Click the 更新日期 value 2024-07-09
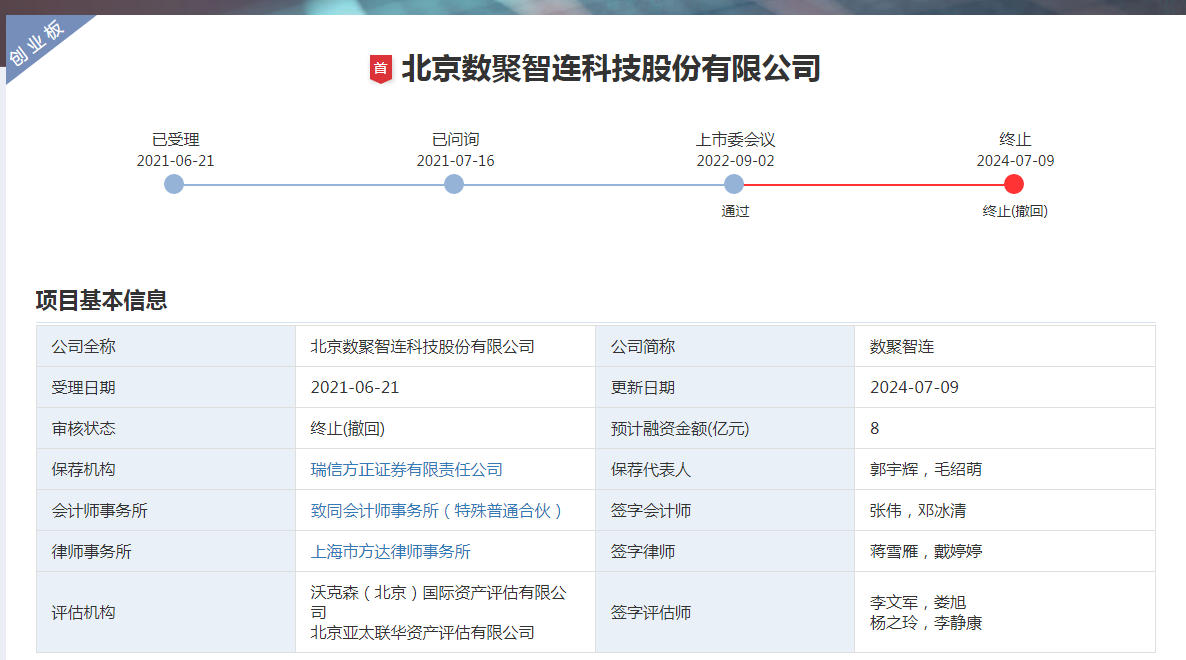Image resolution: width=1186 pixels, height=660 pixels. click(x=914, y=387)
